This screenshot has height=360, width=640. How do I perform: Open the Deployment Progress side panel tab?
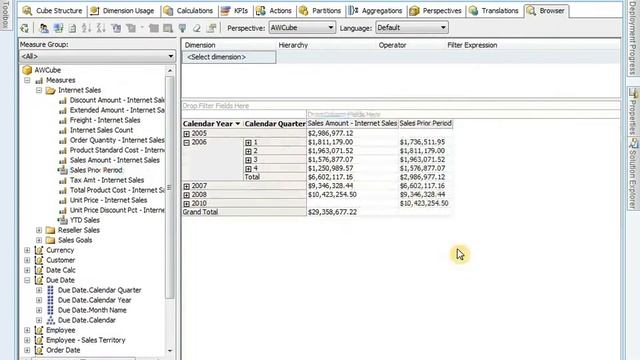coord(633,38)
